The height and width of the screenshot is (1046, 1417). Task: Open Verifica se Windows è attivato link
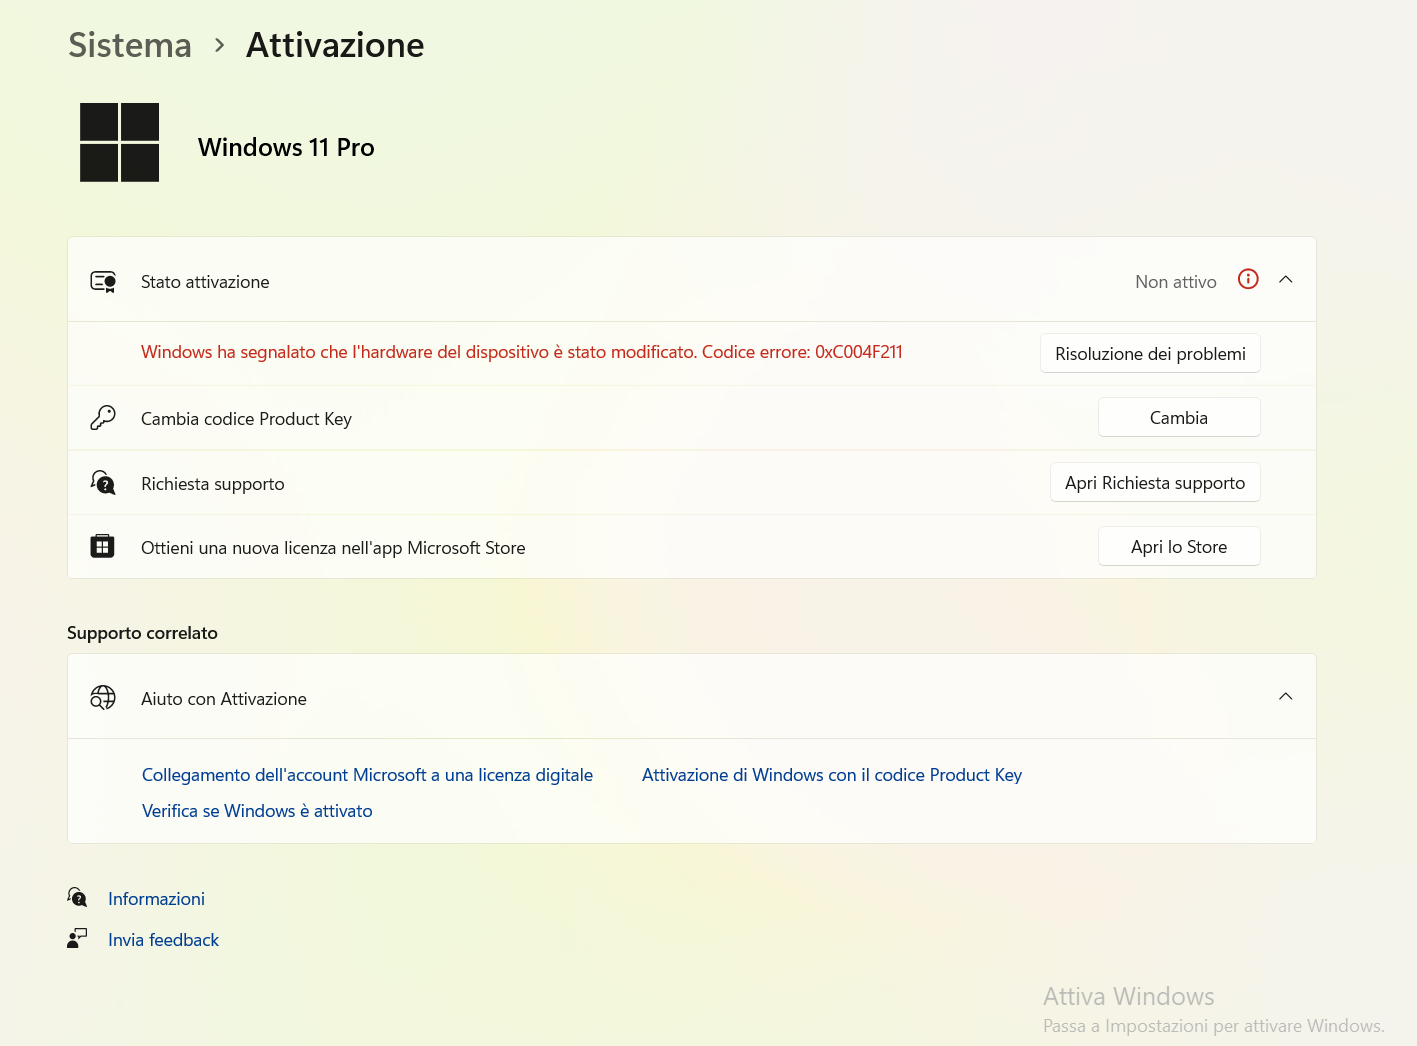tap(257, 811)
